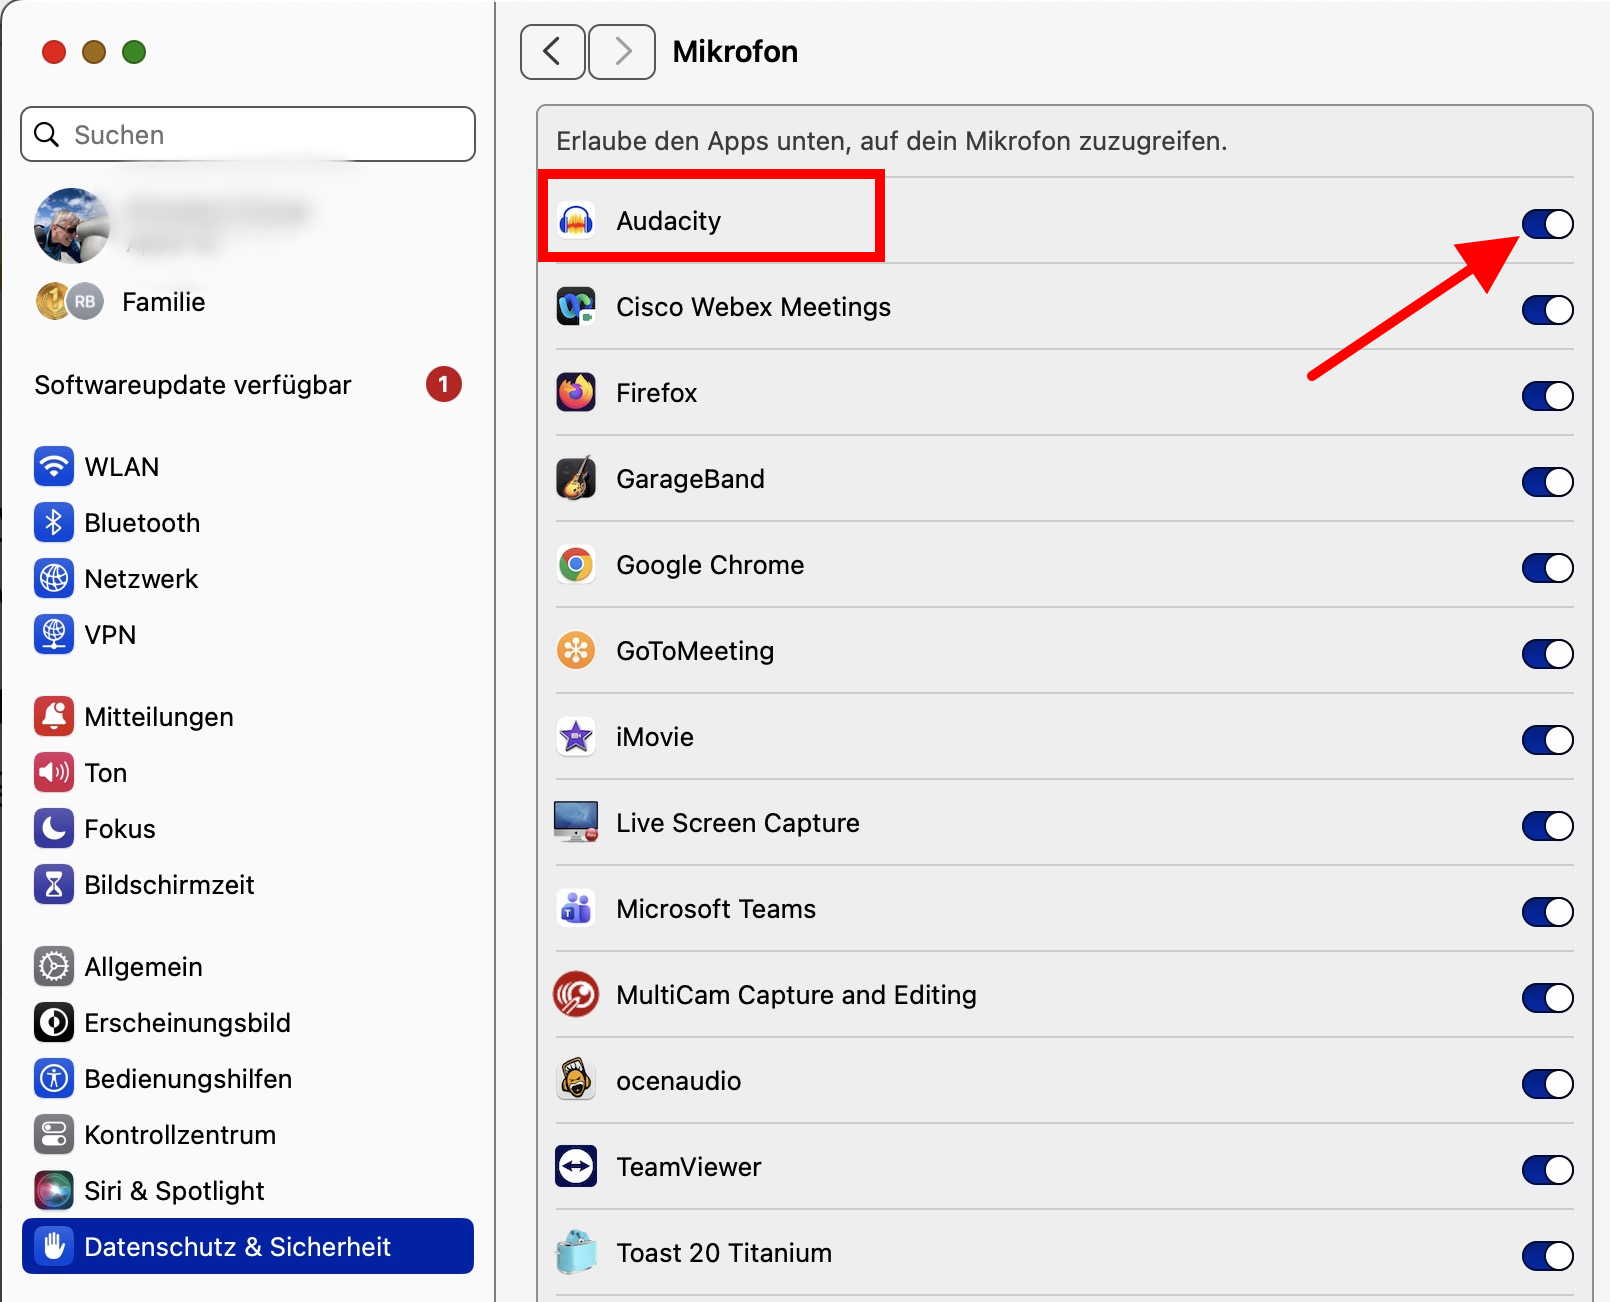This screenshot has width=1610, height=1302.
Task: Click the Bluetooth sidebar icon
Action: [54, 522]
